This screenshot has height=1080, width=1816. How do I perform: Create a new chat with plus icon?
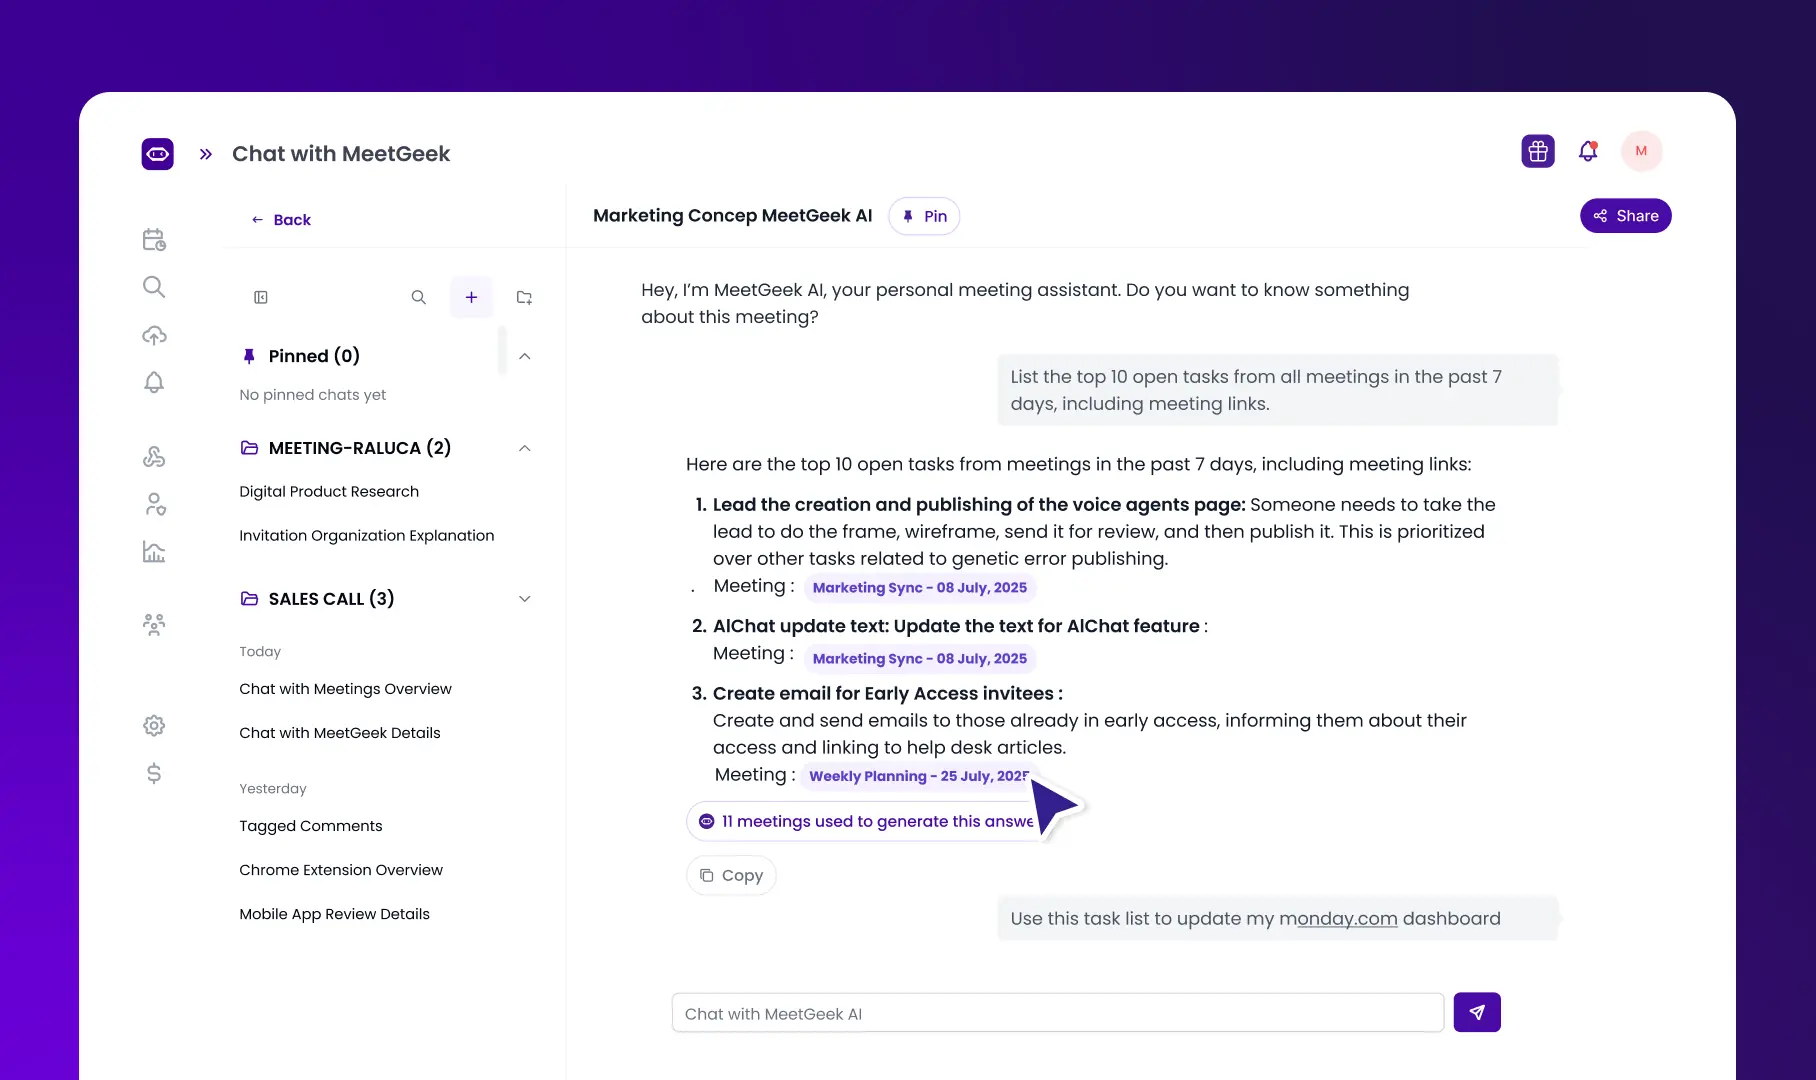pyautogui.click(x=471, y=297)
